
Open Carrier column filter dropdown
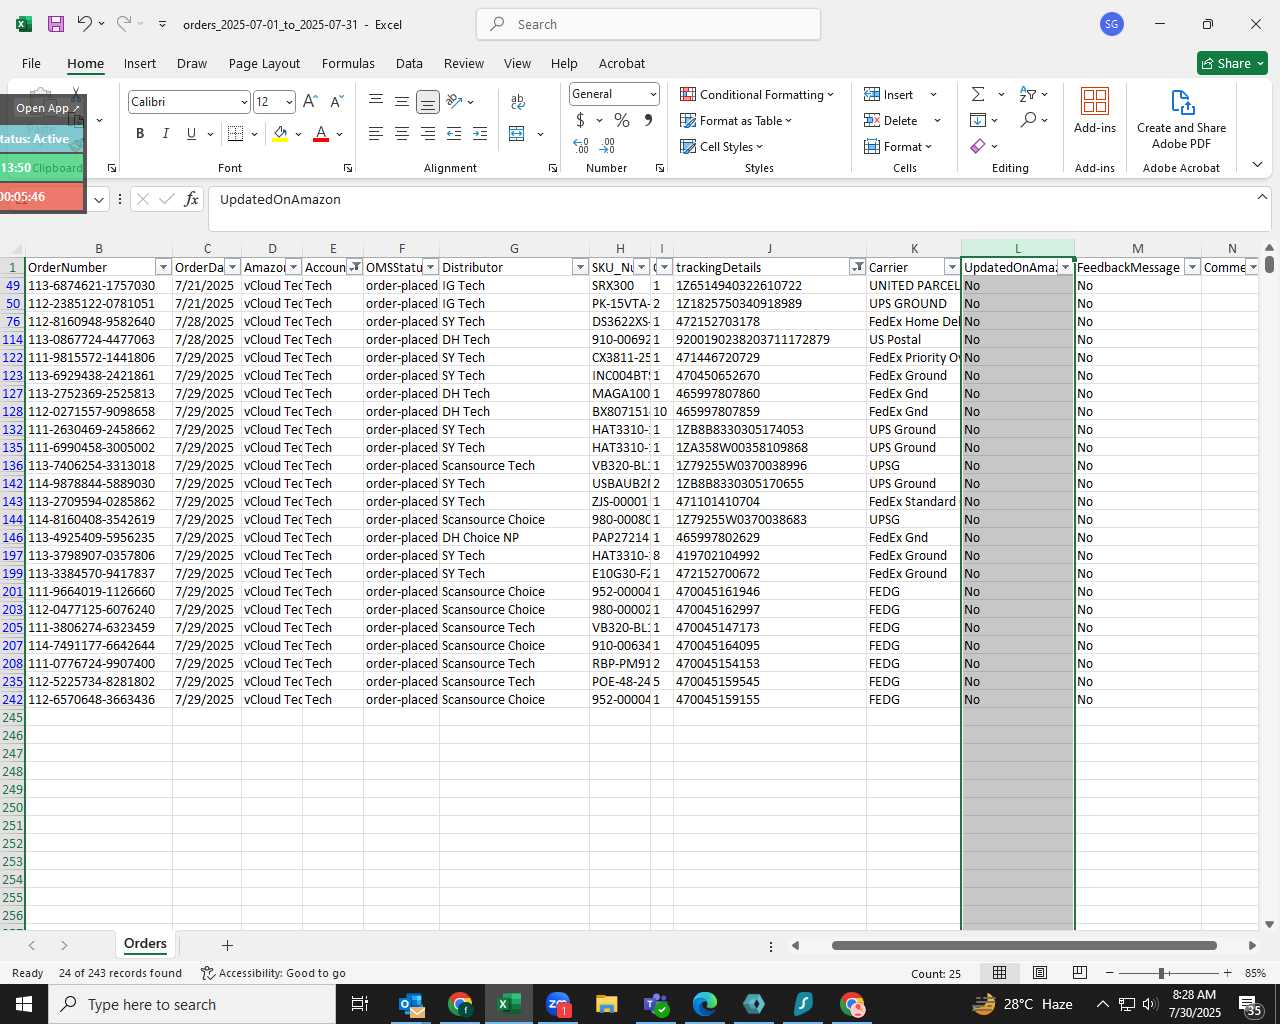(952, 267)
